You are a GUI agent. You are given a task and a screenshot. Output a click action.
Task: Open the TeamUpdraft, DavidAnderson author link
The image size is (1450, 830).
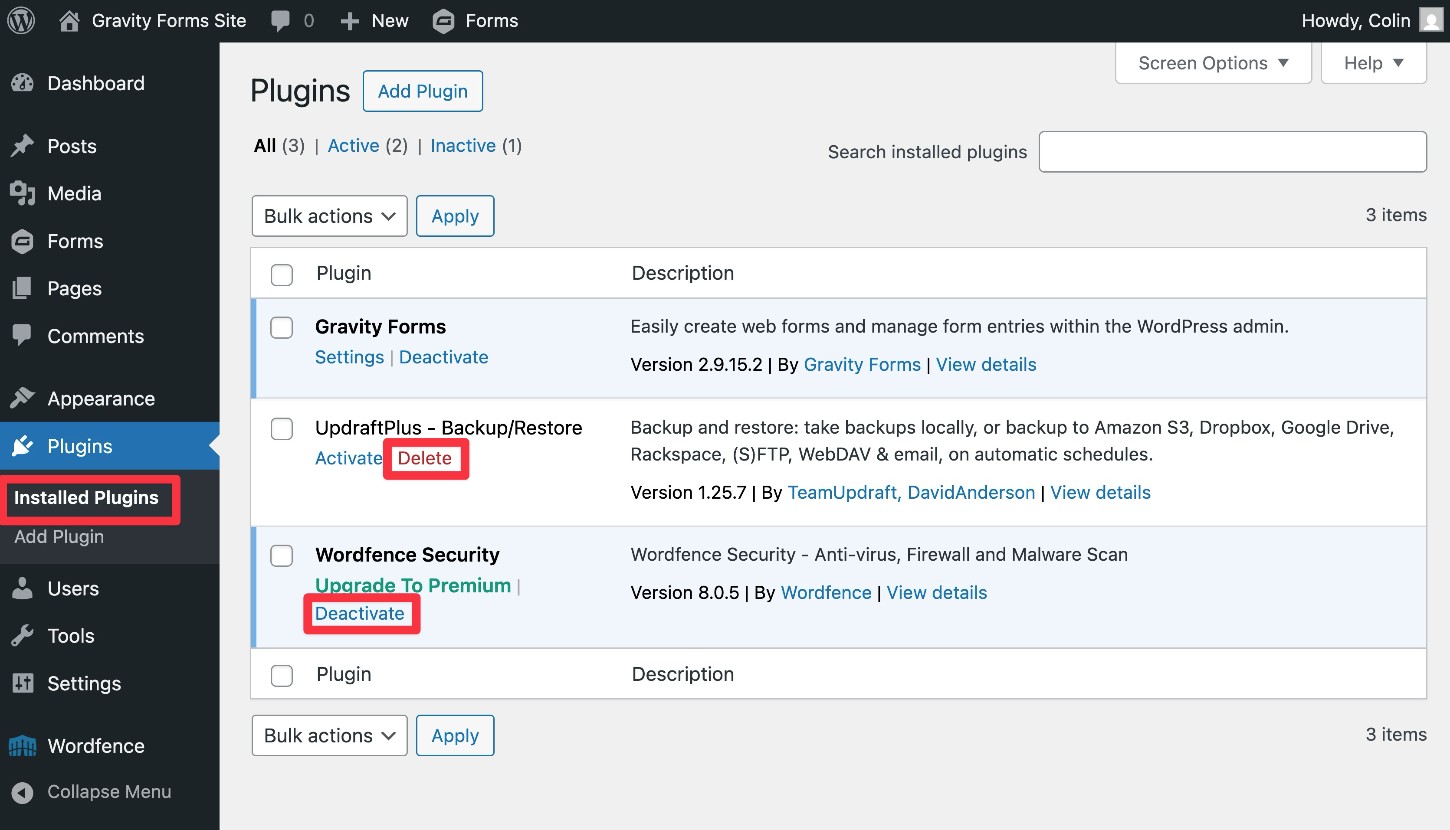coord(911,492)
